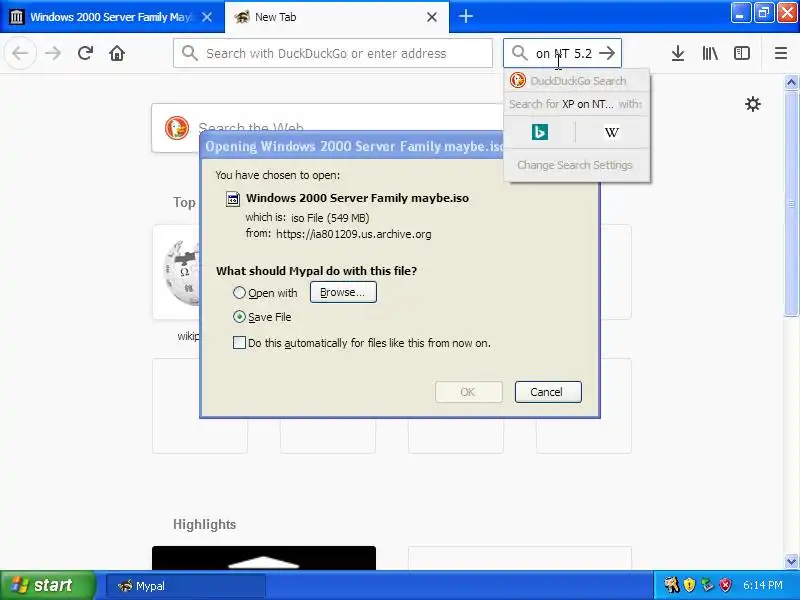
Task: Click the vertical scrollbar thumb
Action: coord(791,203)
